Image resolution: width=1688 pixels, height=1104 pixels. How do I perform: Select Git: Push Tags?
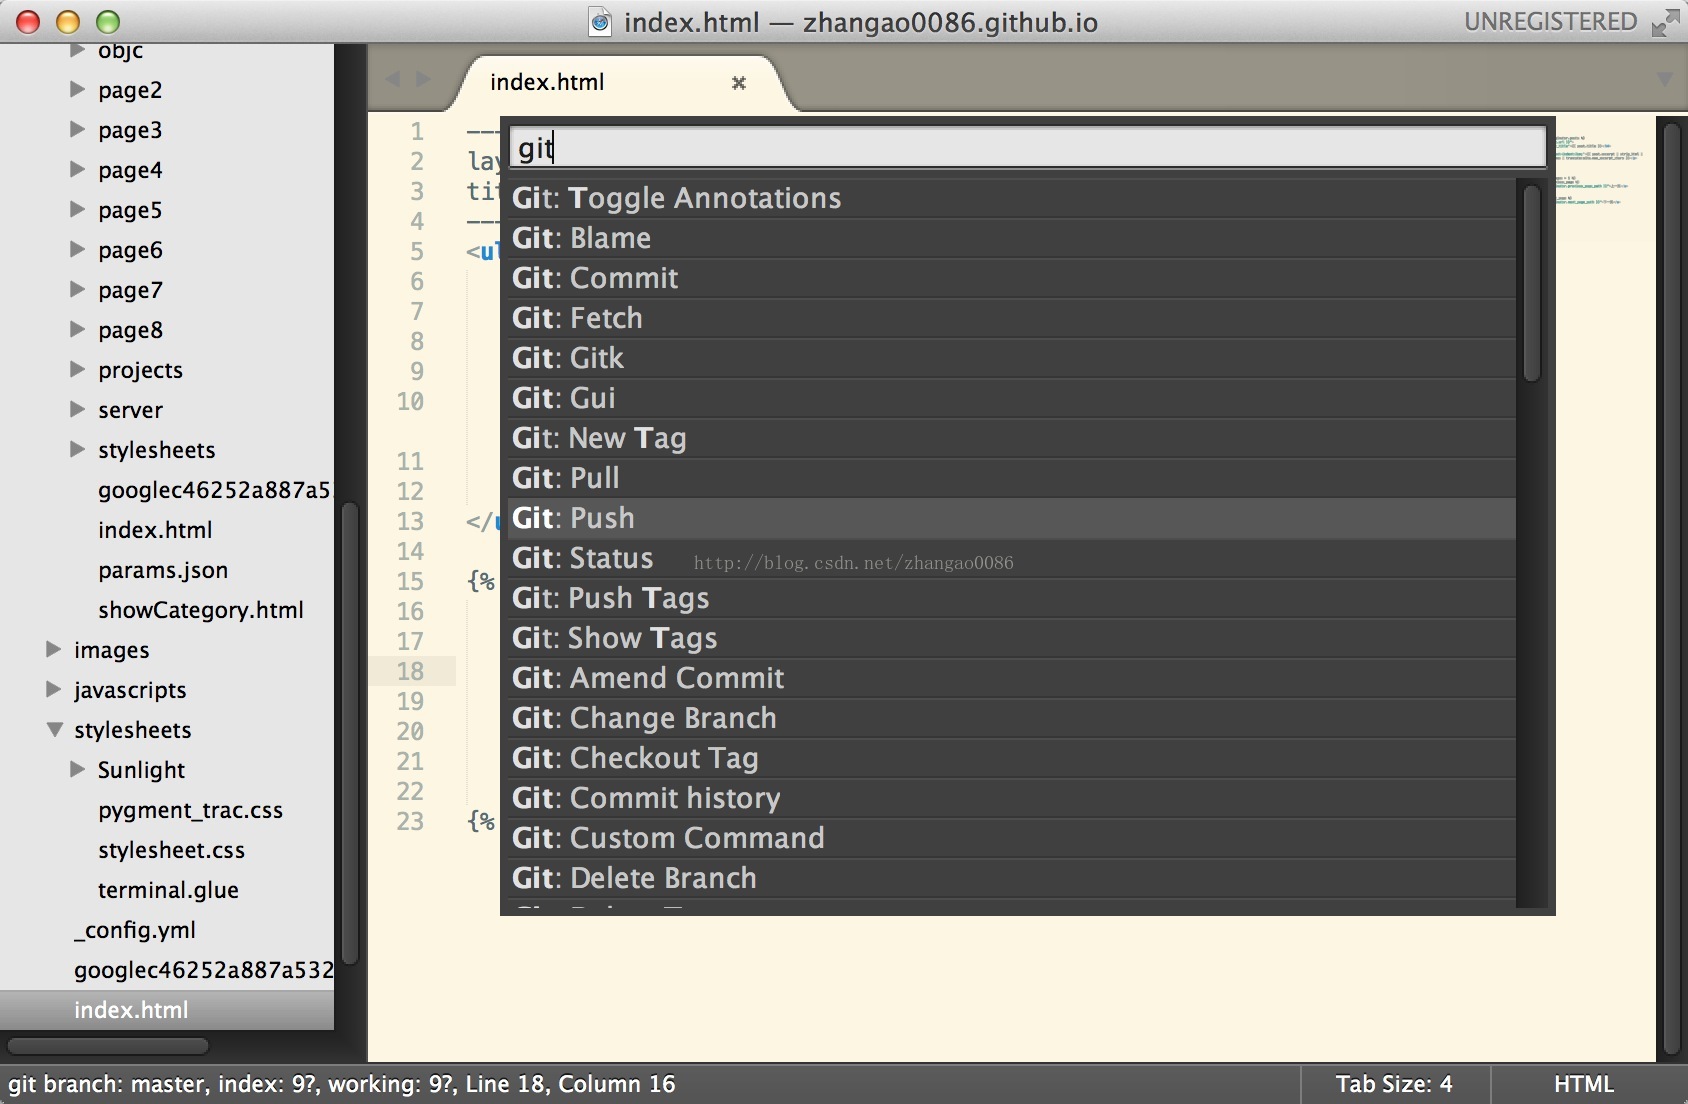coord(1012,598)
